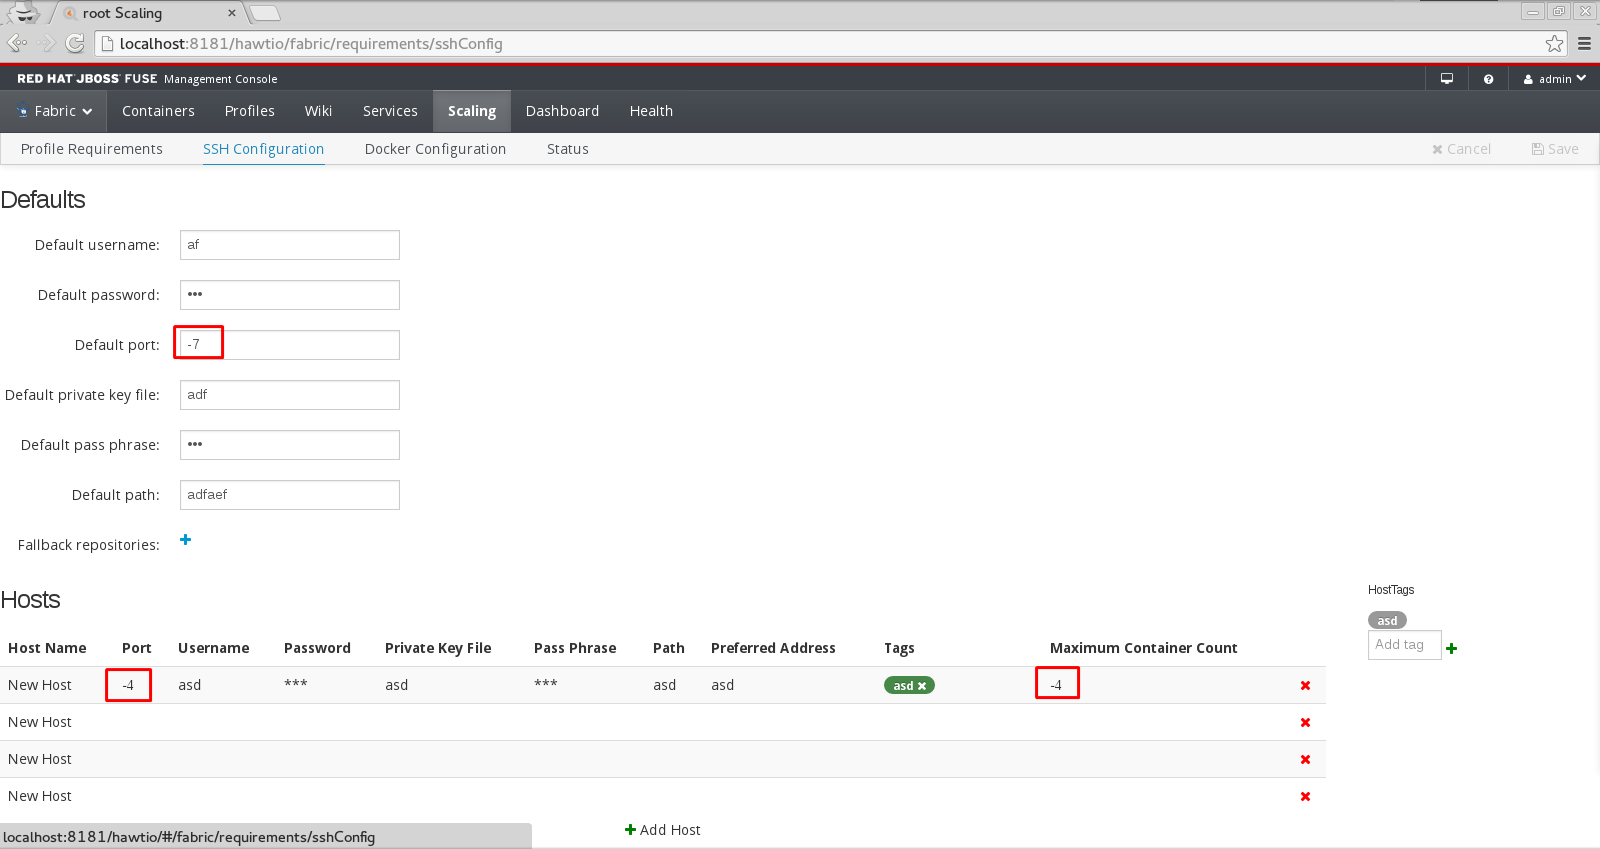The image size is (1600, 849).
Task: Delete the fourth New Host row
Action: click(1305, 796)
